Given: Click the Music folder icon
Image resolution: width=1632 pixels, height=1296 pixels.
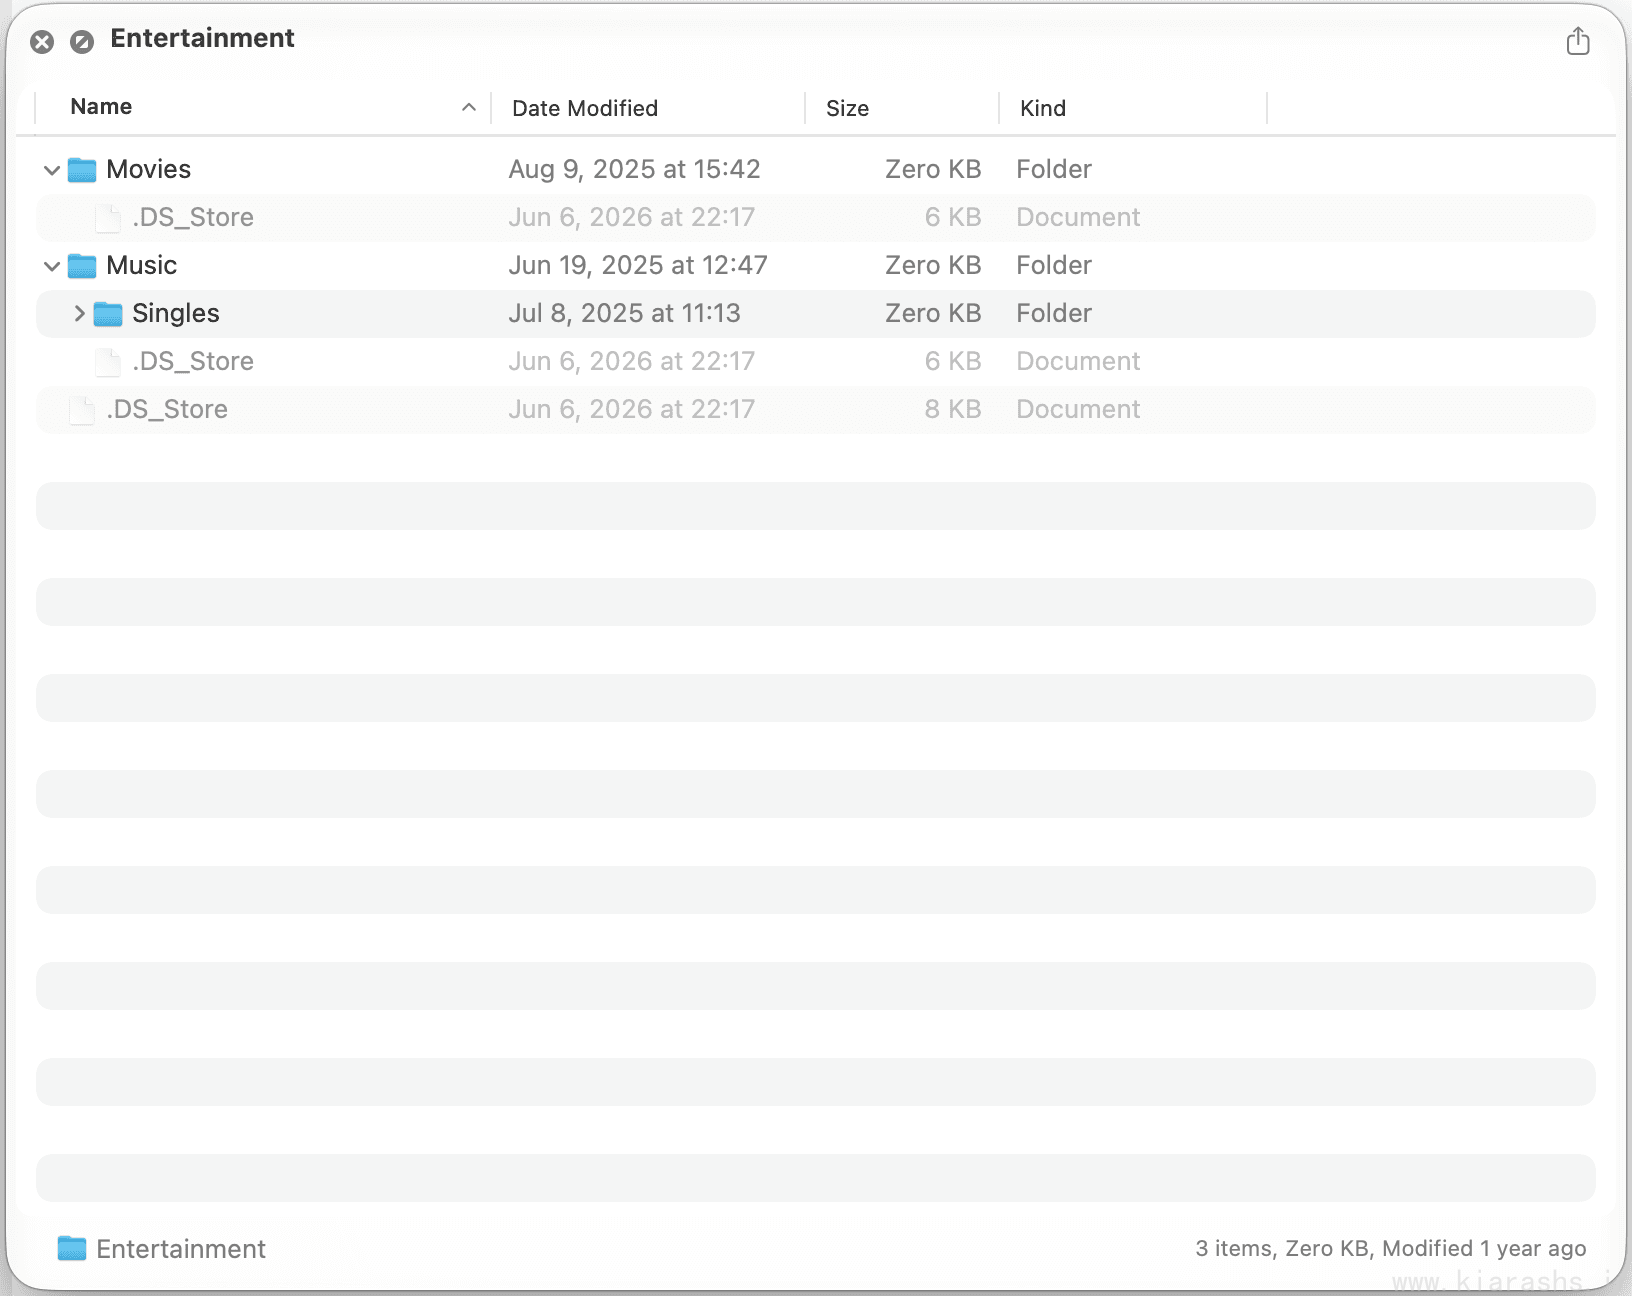Looking at the screenshot, I should coord(82,266).
